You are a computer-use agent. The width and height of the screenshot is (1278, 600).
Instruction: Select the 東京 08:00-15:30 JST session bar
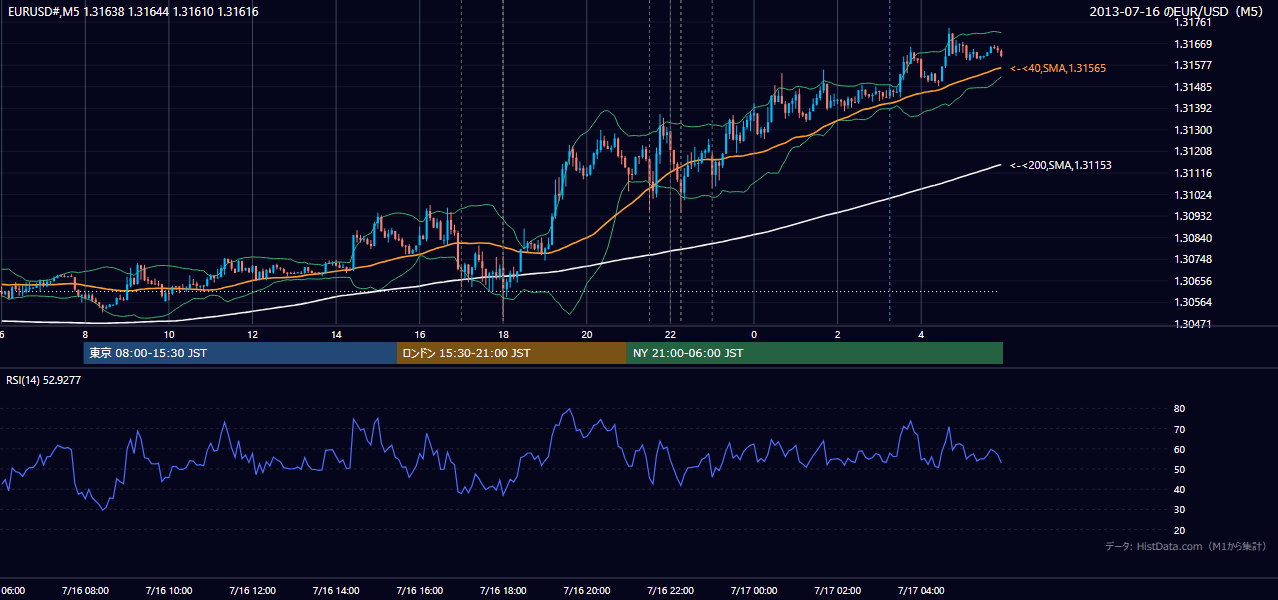[x=240, y=353]
